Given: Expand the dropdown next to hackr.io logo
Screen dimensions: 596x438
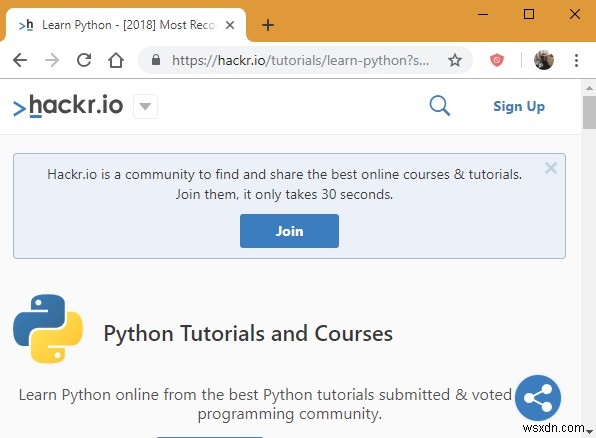Looking at the screenshot, I should 145,106.
